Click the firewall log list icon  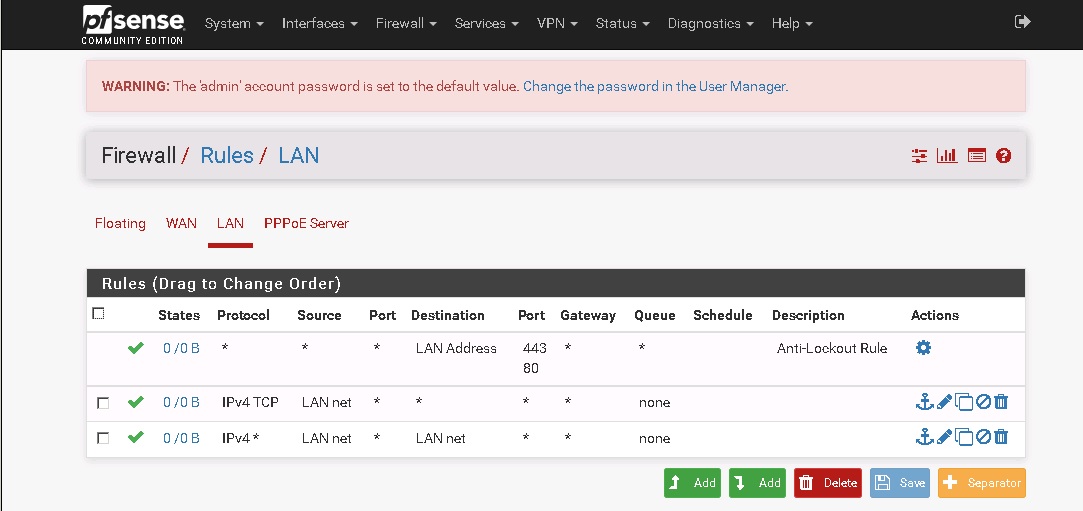(976, 156)
